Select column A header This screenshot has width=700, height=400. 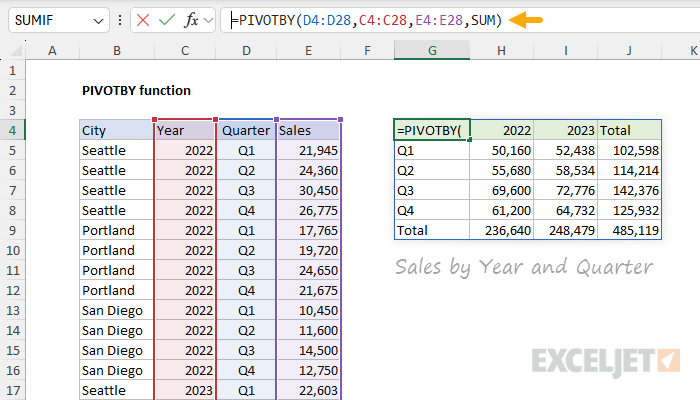point(52,50)
